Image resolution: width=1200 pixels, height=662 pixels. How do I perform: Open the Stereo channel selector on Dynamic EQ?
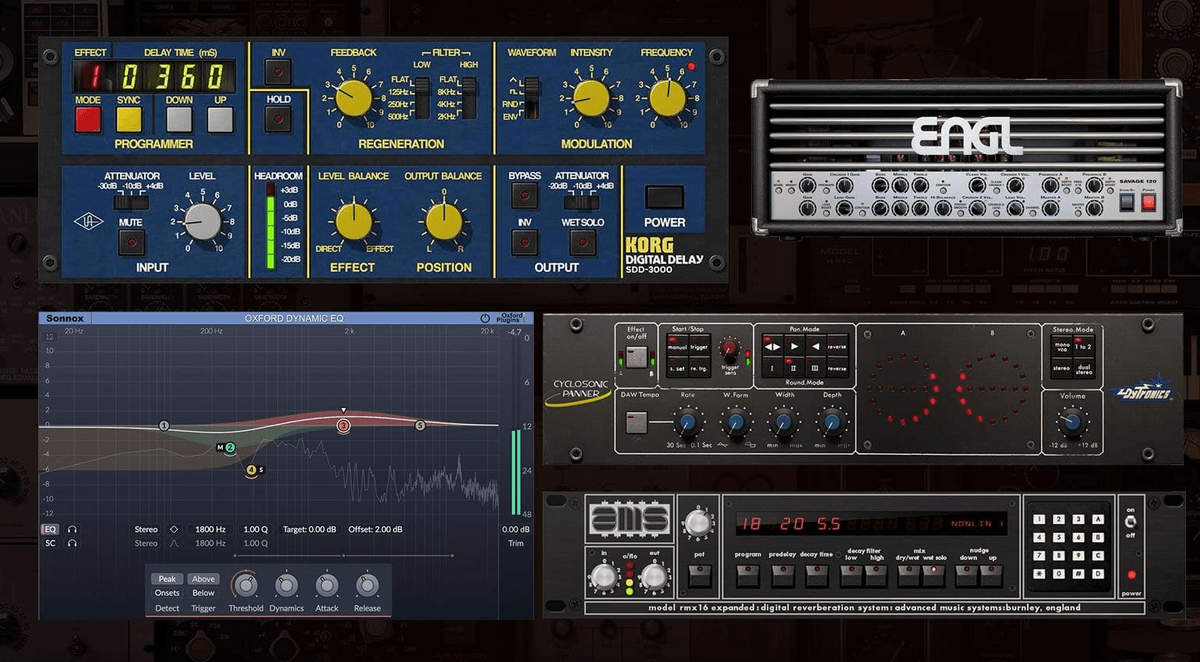[146, 528]
